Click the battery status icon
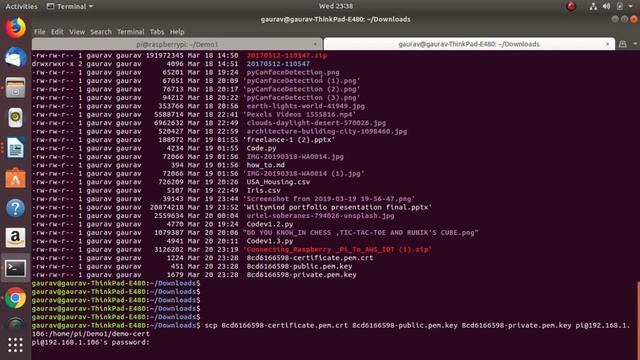The height and width of the screenshot is (360, 640). click(620, 6)
